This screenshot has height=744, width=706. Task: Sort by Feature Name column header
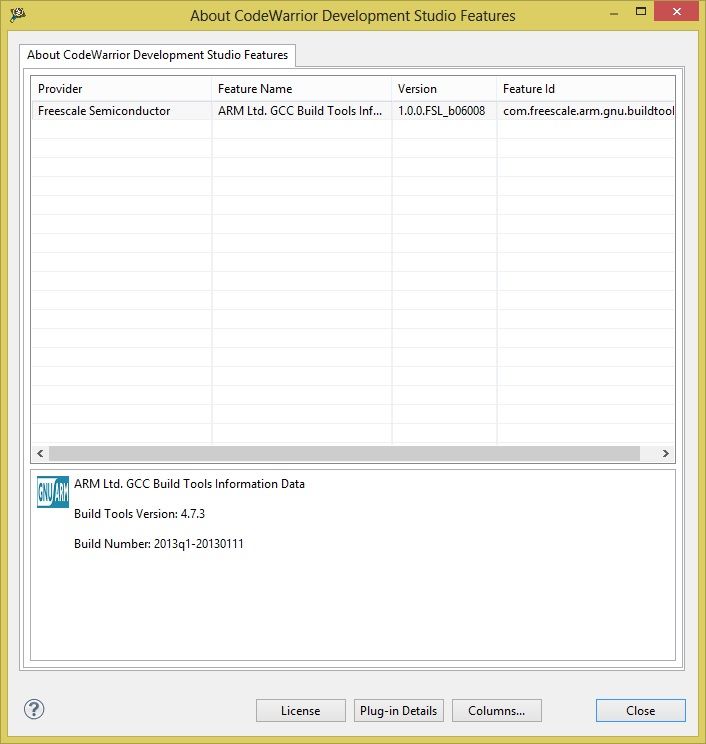301,89
